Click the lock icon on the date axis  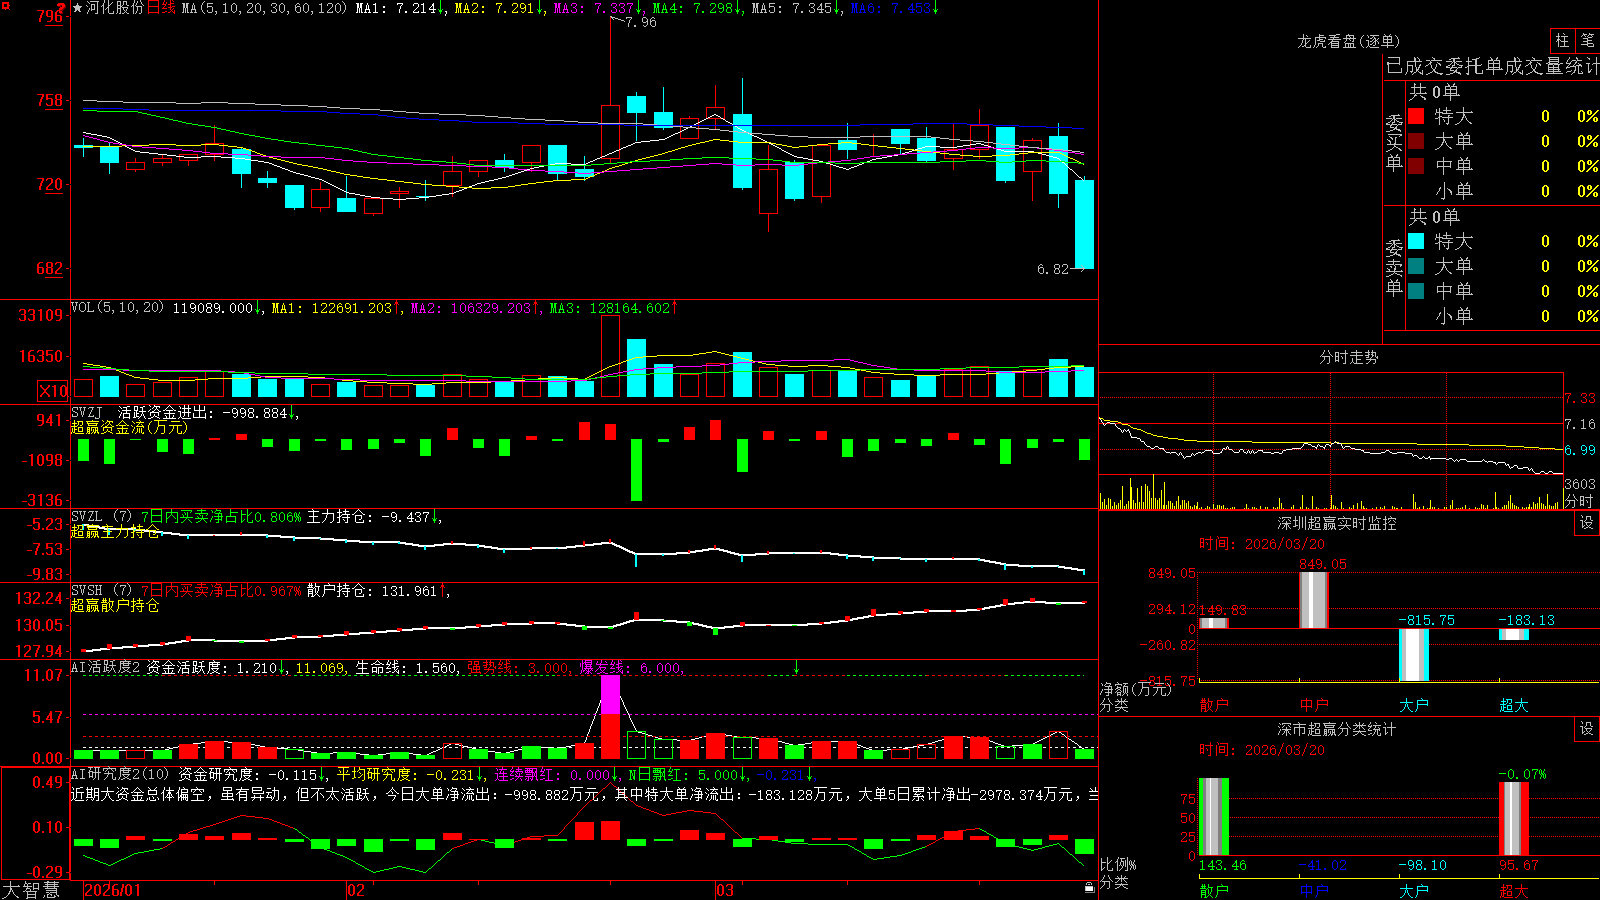[1090, 887]
